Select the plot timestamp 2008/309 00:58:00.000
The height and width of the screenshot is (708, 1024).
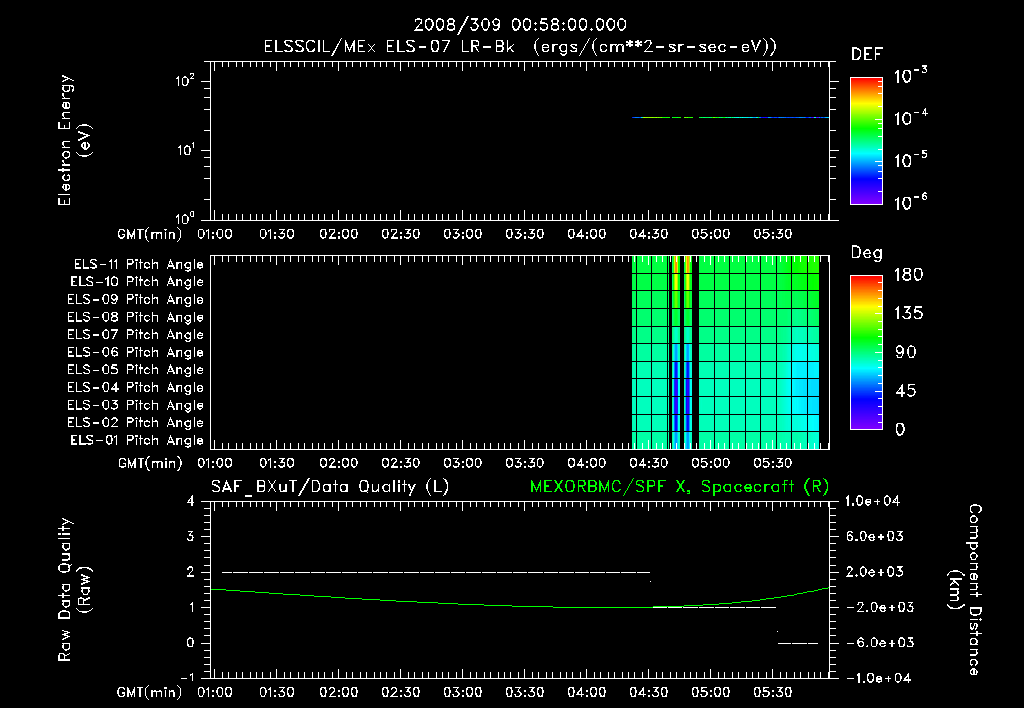point(520,25)
